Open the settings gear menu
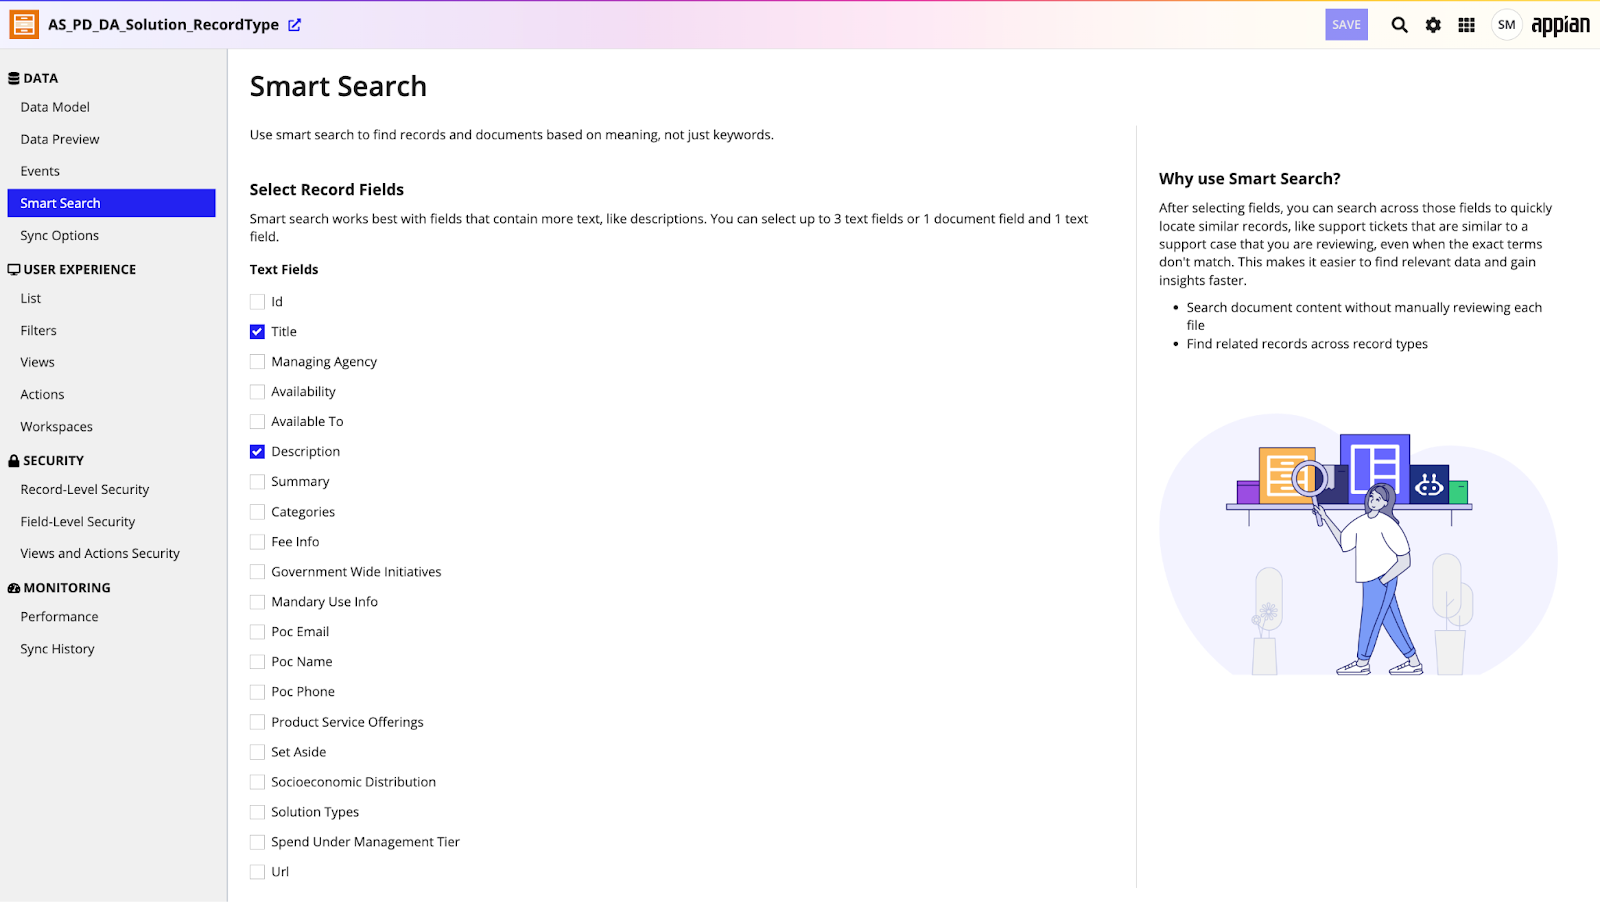The width and height of the screenshot is (1600, 902). (x=1433, y=25)
